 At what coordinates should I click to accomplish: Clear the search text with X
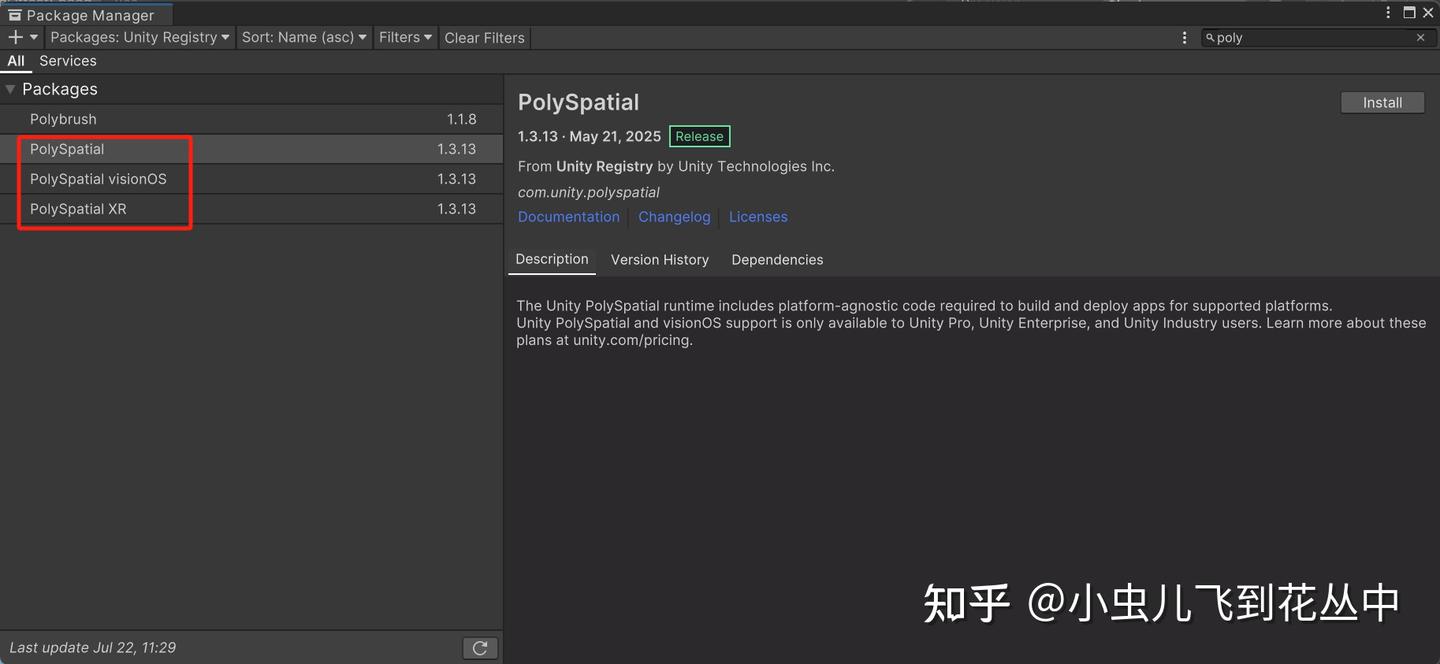(1420, 38)
